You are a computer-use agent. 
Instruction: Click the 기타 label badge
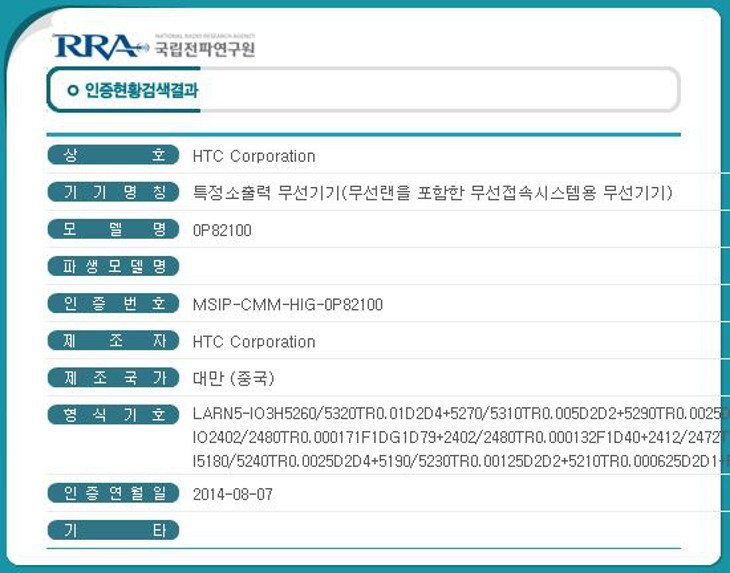click(x=113, y=530)
